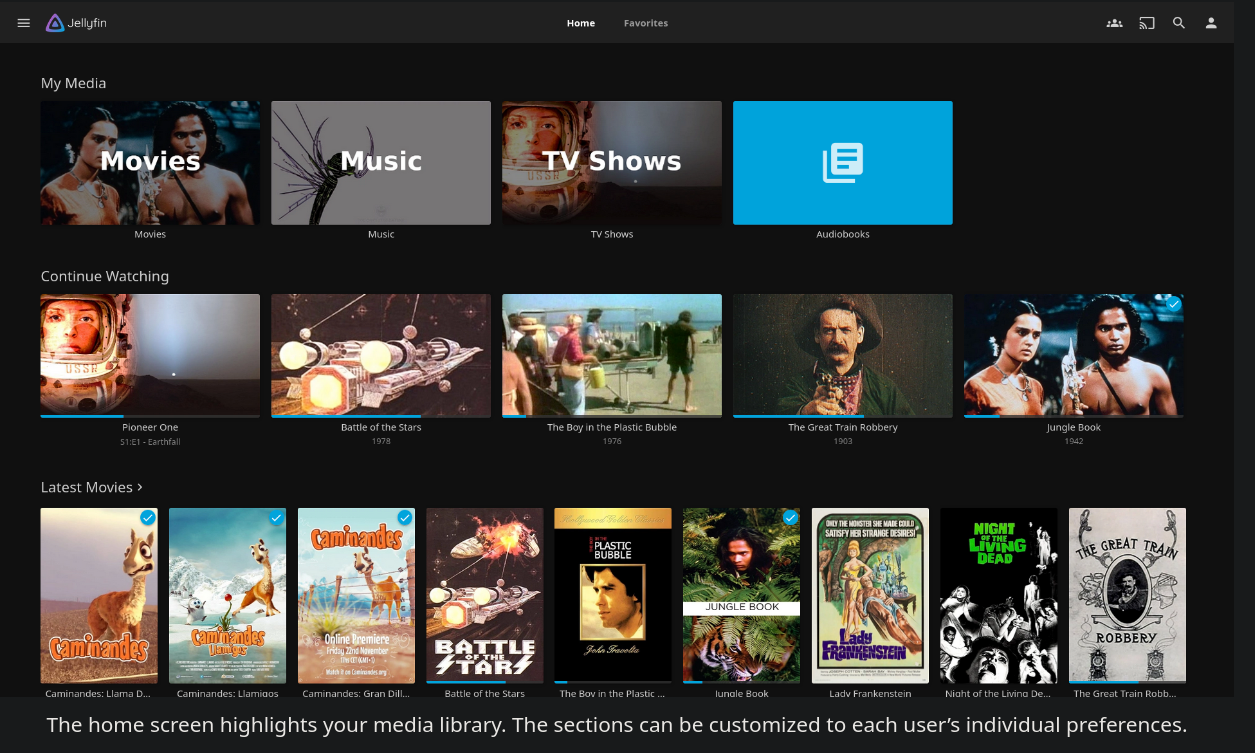The width and height of the screenshot is (1255, 753).
Task: Click 'The Great Train Robbery' title in Continue Watching
Action: (843, 427)
